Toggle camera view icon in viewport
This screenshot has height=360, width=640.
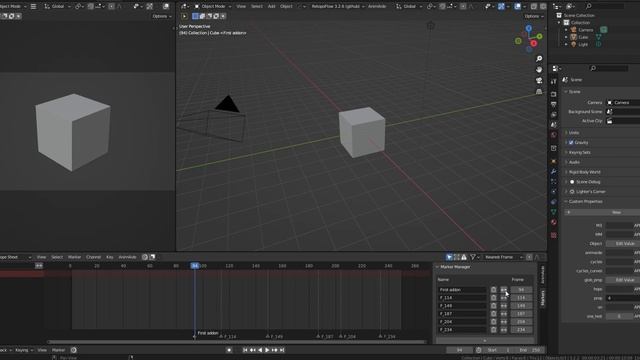(x=539, y=80)
